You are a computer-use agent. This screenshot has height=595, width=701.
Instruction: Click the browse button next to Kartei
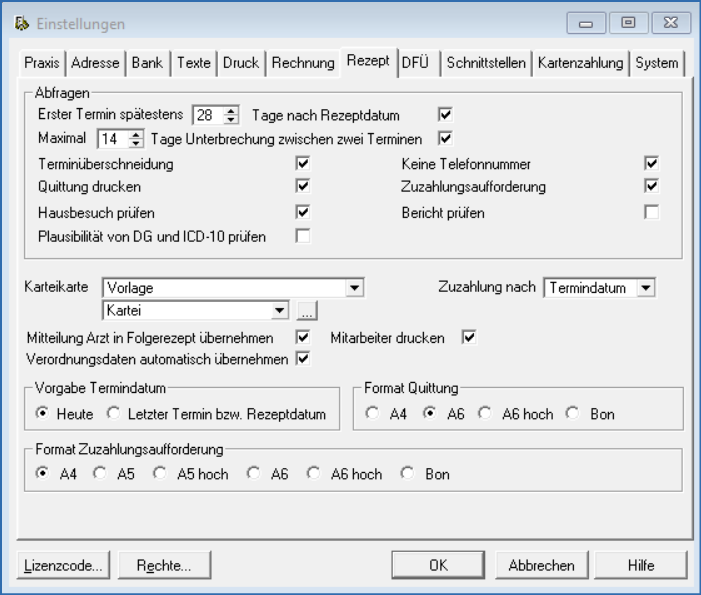pos(307,311)
